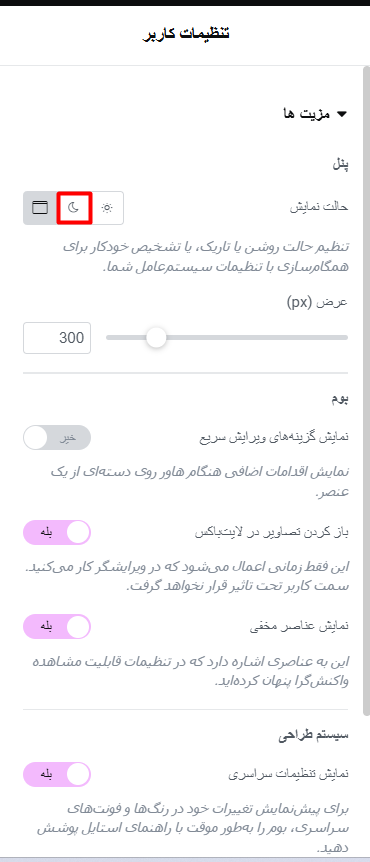Disable the باز کردن تصاویر در لایت‌باکس toggle
The width and height of the screenshot is (370, 862).
(x=57, y=533)
